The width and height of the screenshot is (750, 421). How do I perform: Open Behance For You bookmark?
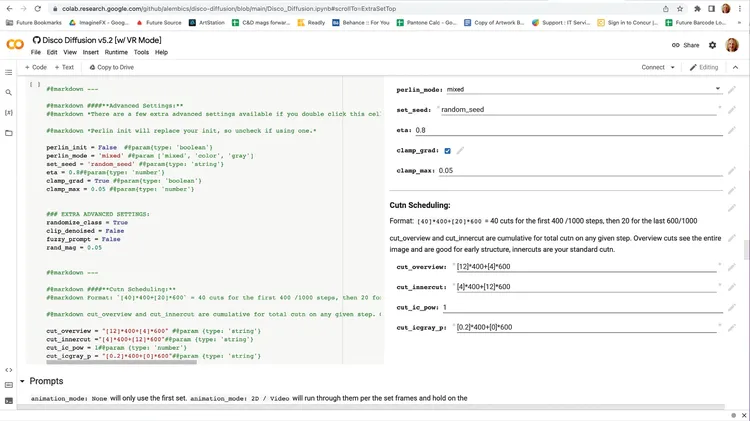(x=361, y=22)
